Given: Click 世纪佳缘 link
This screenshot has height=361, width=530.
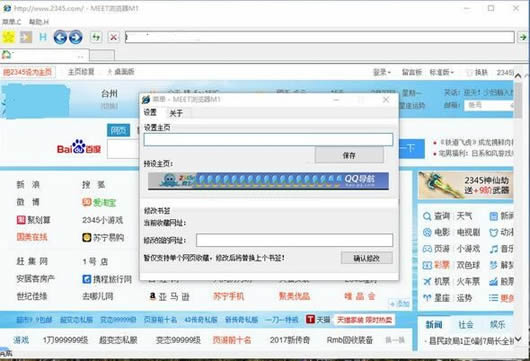Looking at the screenshot, I should 32,296.
